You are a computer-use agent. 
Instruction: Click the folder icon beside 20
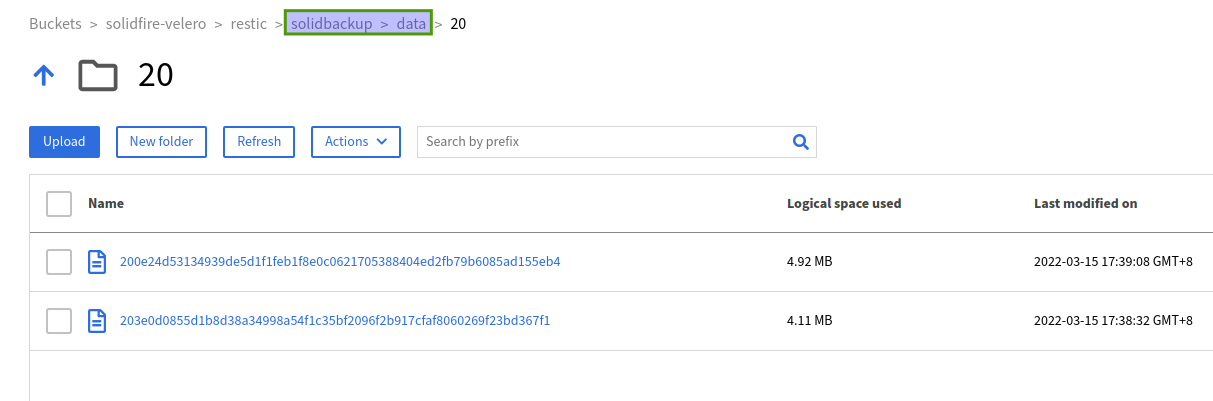click(x=98, y=76)
